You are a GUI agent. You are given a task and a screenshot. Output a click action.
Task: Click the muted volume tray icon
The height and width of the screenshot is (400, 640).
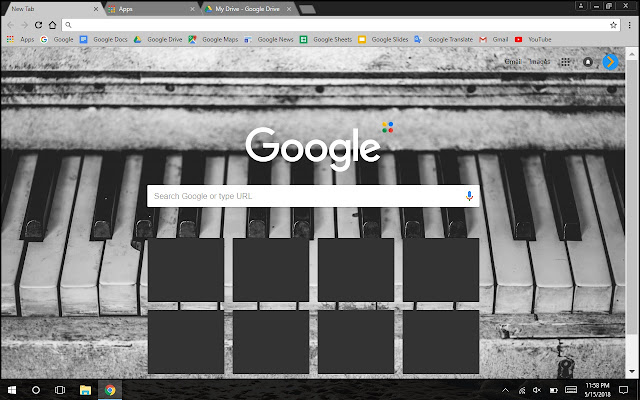pos(537,390)
